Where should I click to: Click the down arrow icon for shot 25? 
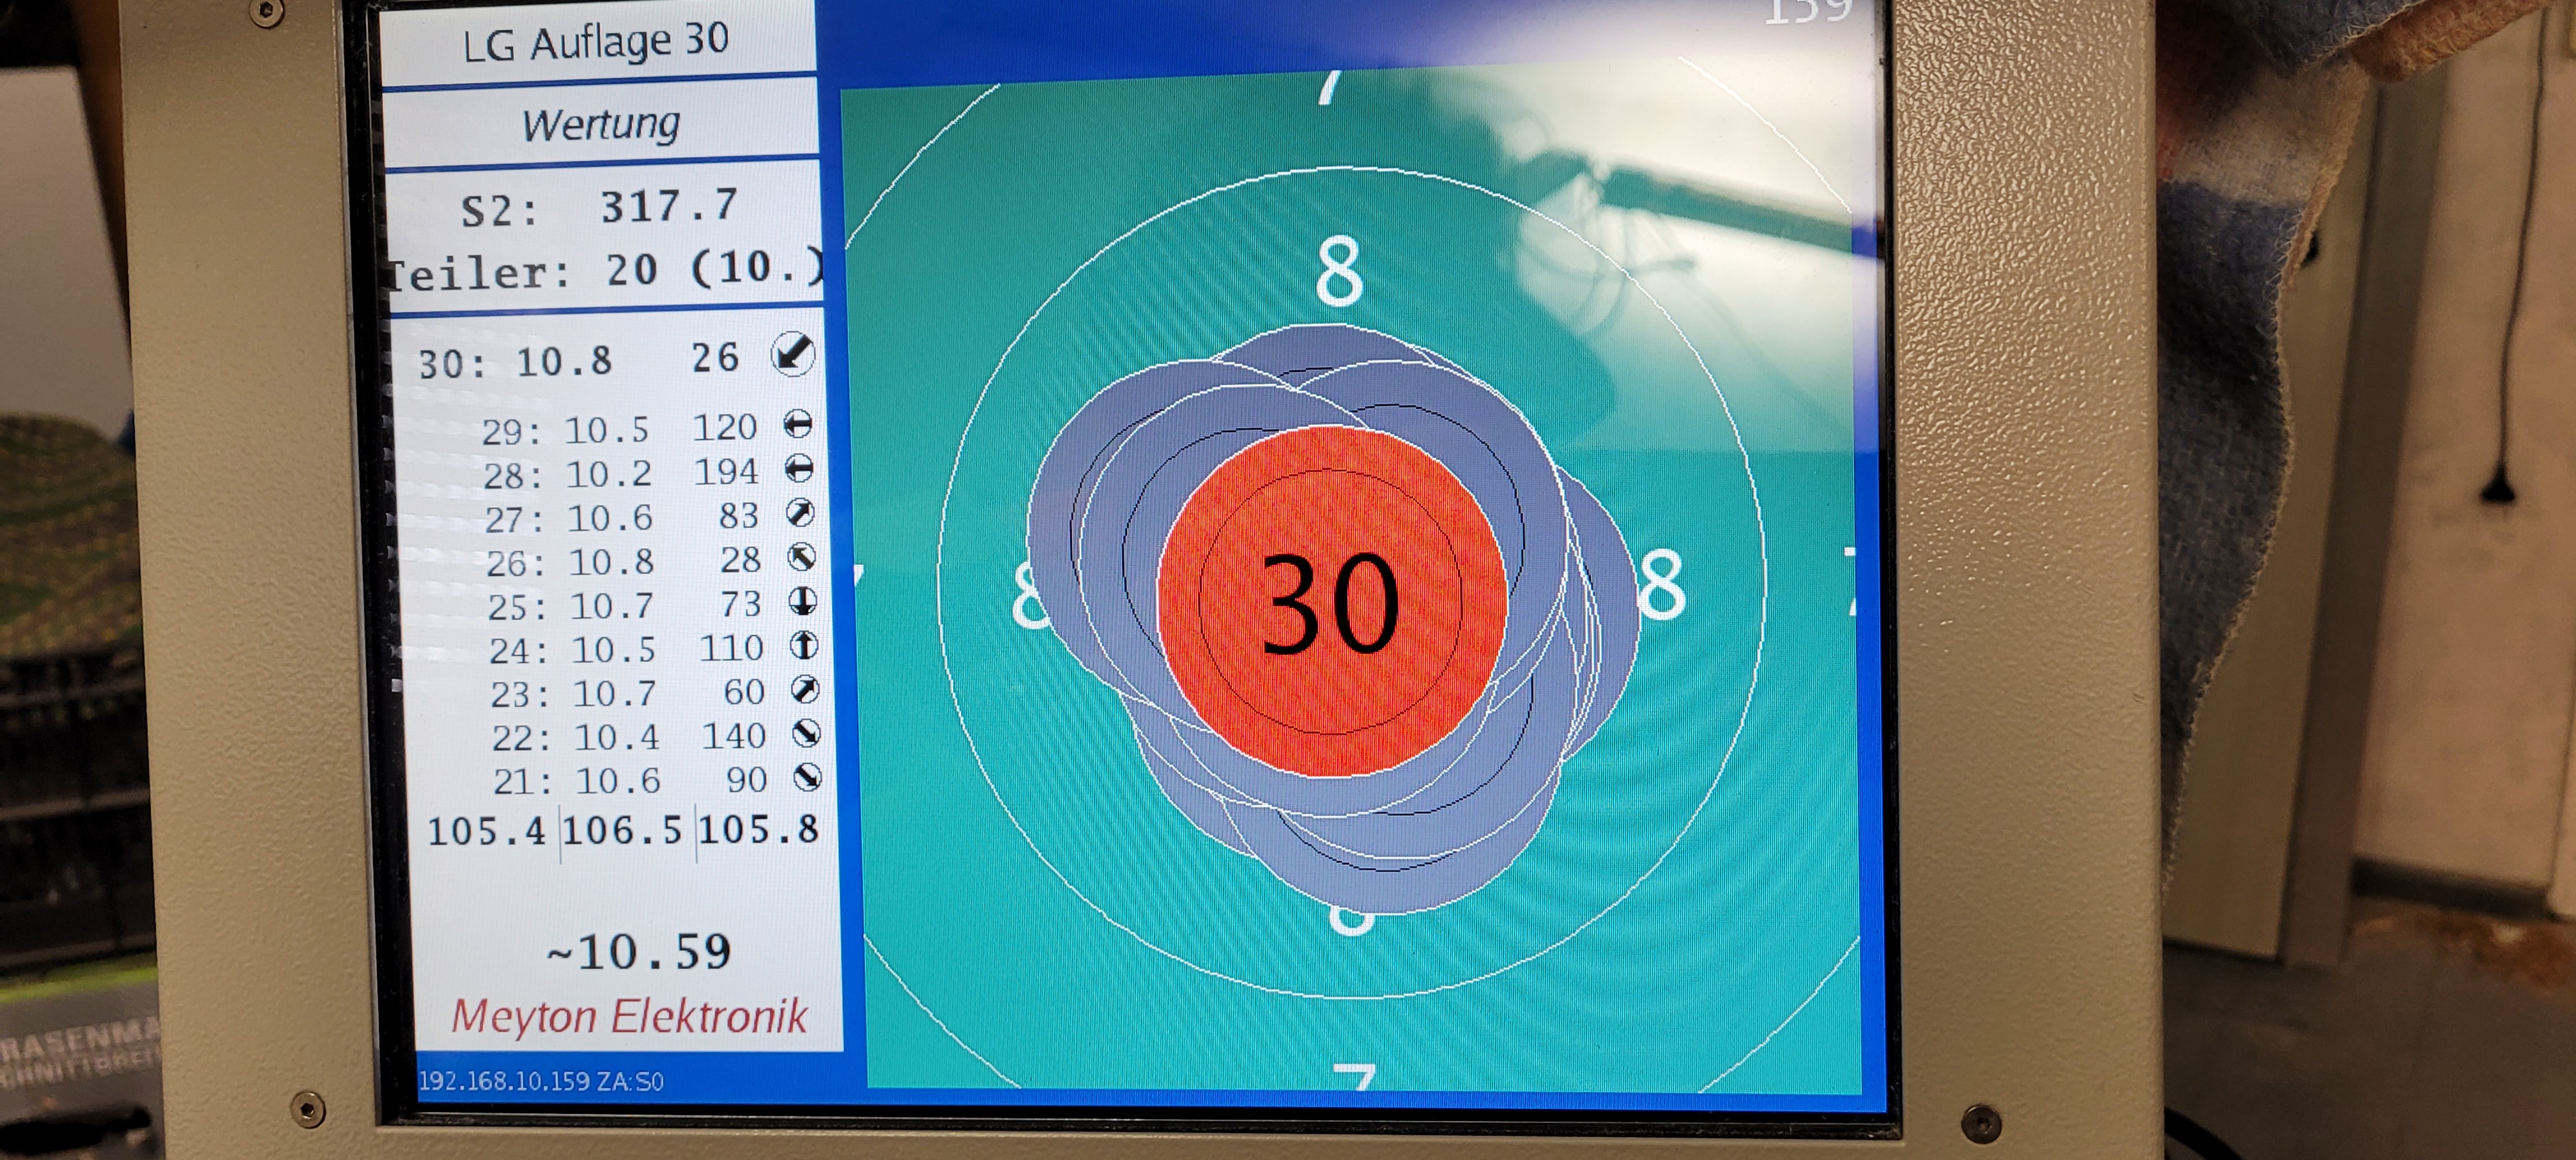click(x=803, y=600)
